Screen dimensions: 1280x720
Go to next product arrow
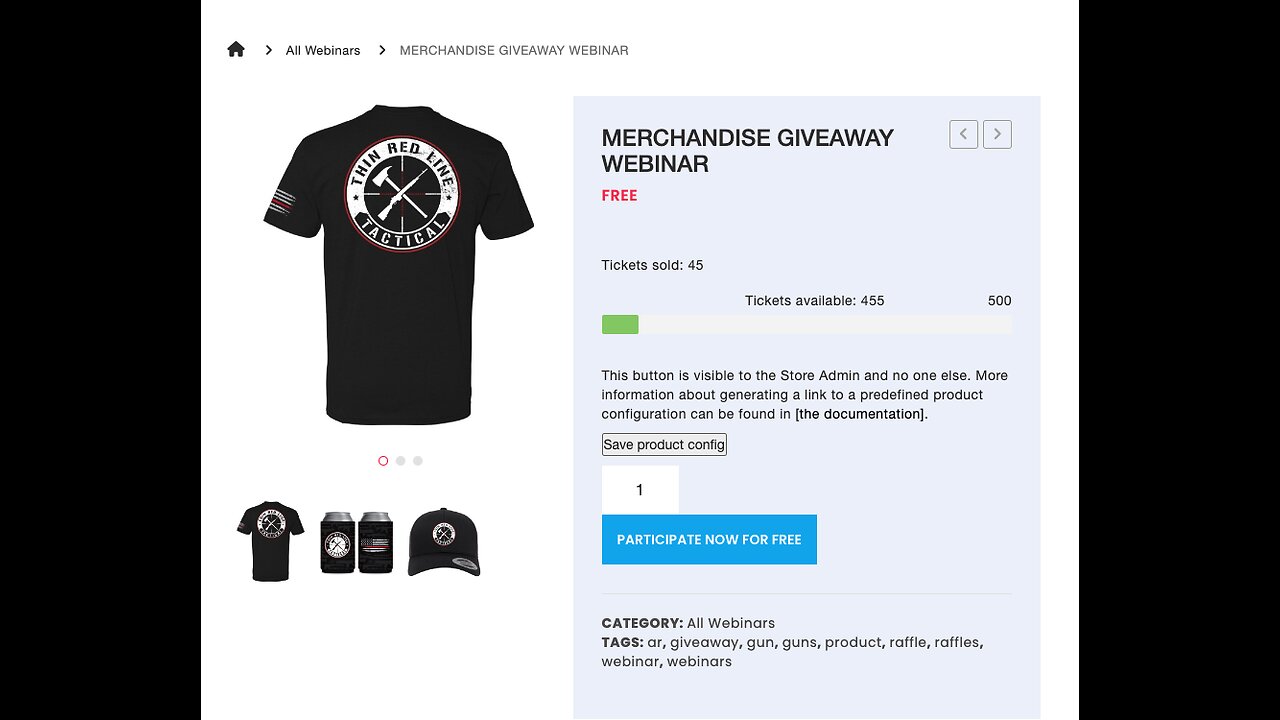[997, 134]
